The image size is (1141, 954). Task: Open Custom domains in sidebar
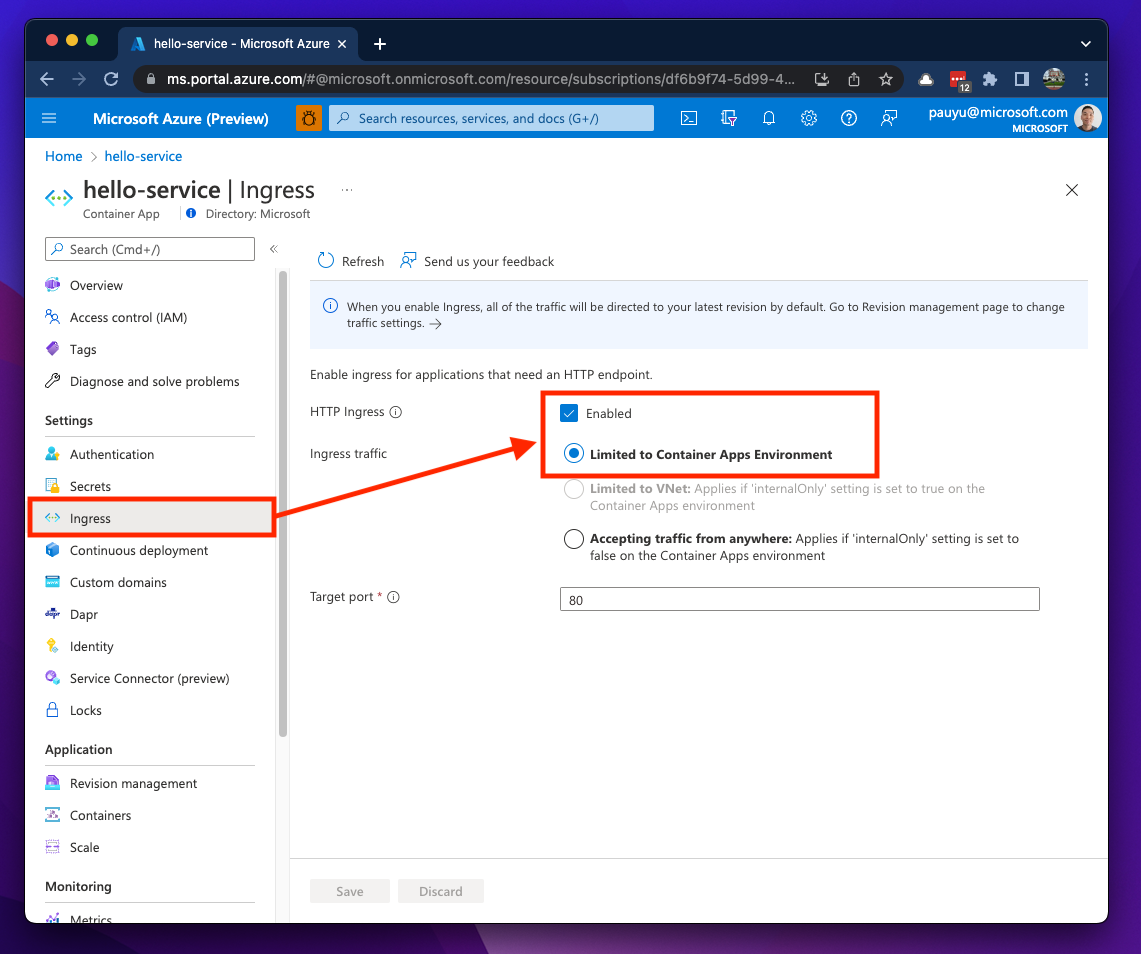point(118,582)
